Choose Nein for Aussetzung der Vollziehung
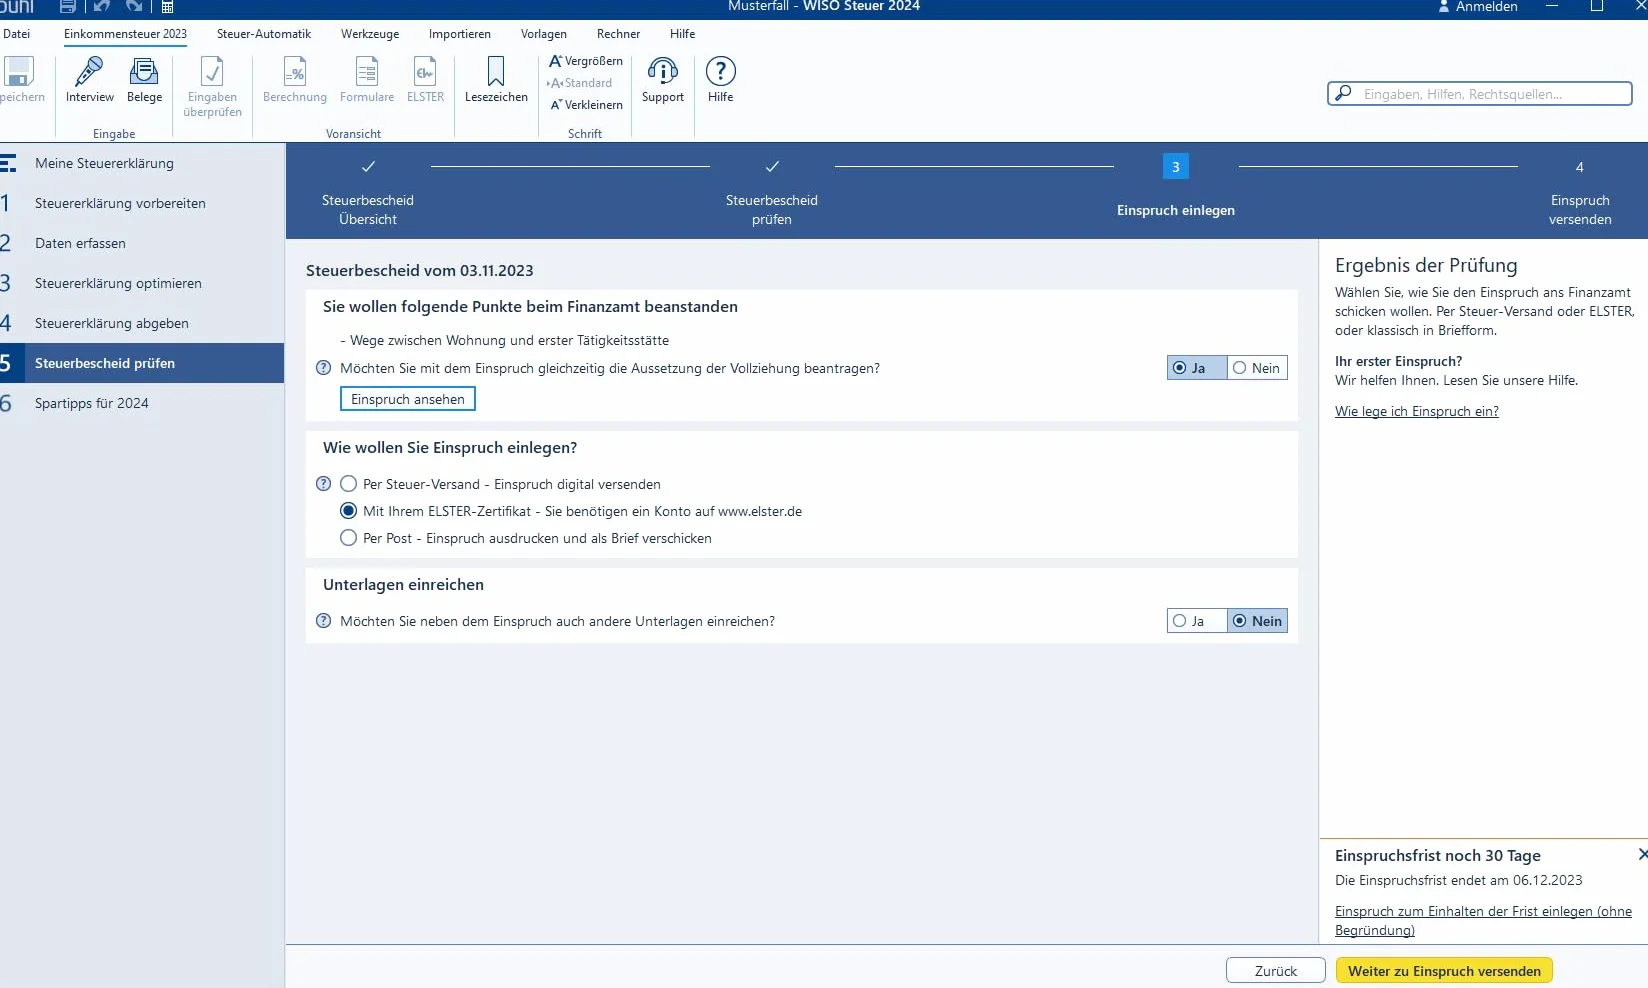The image size is (1648, 988). tap(1257, 368)
